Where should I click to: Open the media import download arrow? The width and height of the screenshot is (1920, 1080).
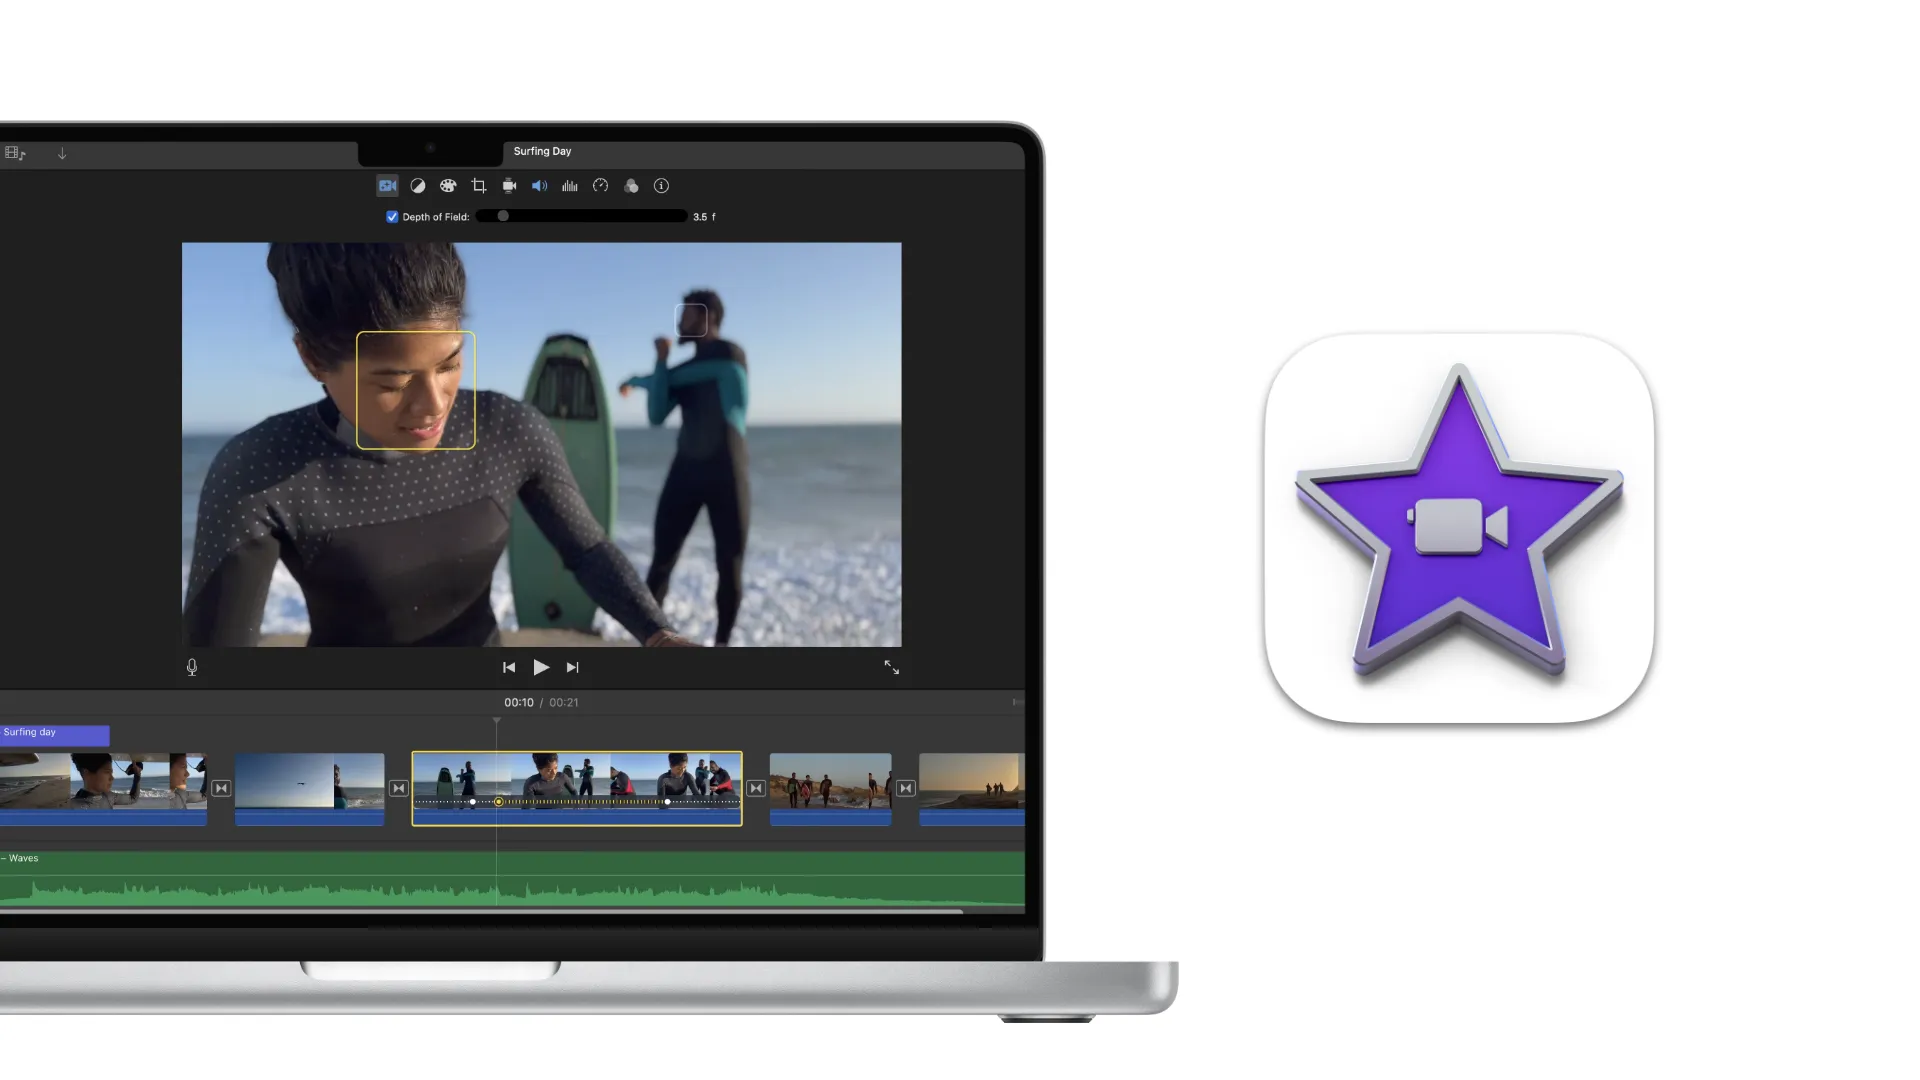click(x=62, y=153)
